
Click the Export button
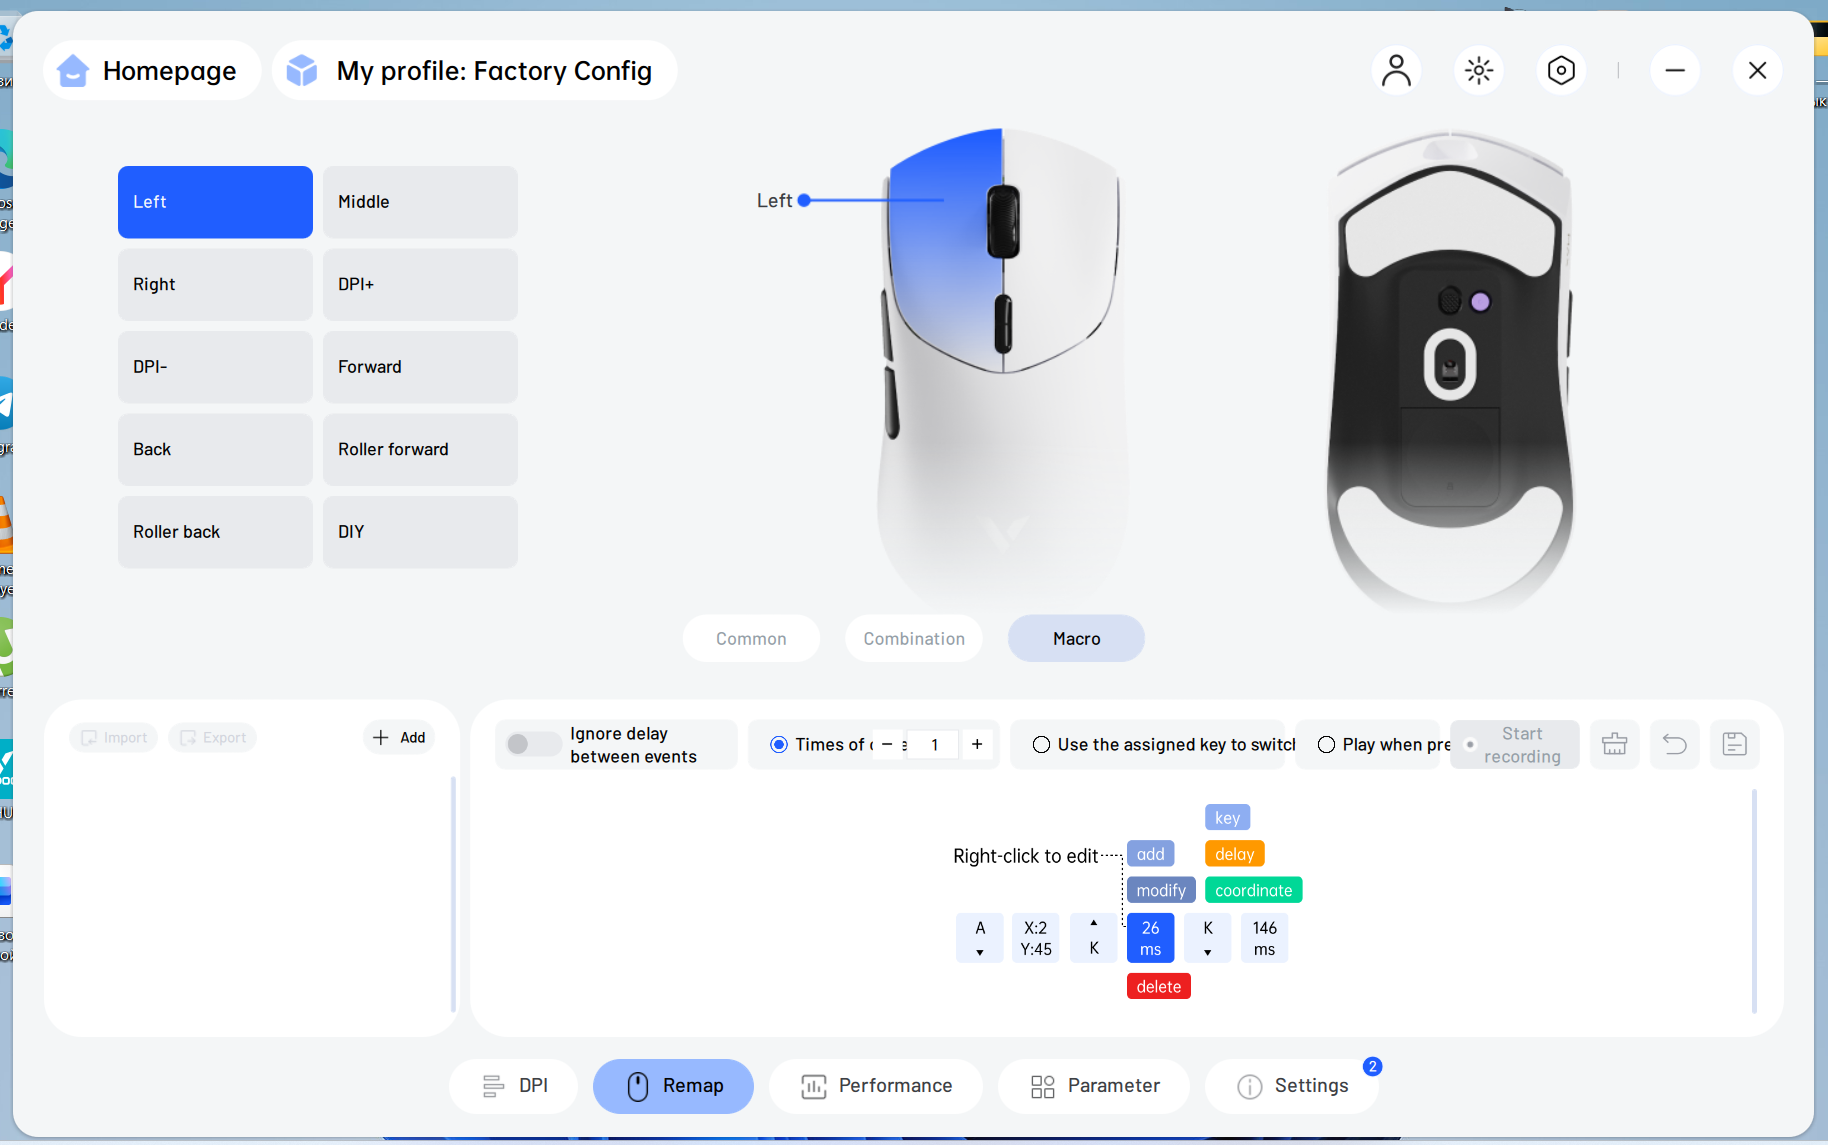point(213,738)
